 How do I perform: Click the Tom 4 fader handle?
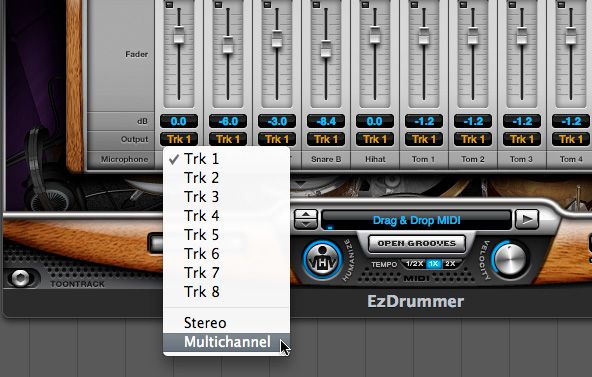tap(571, 36)
